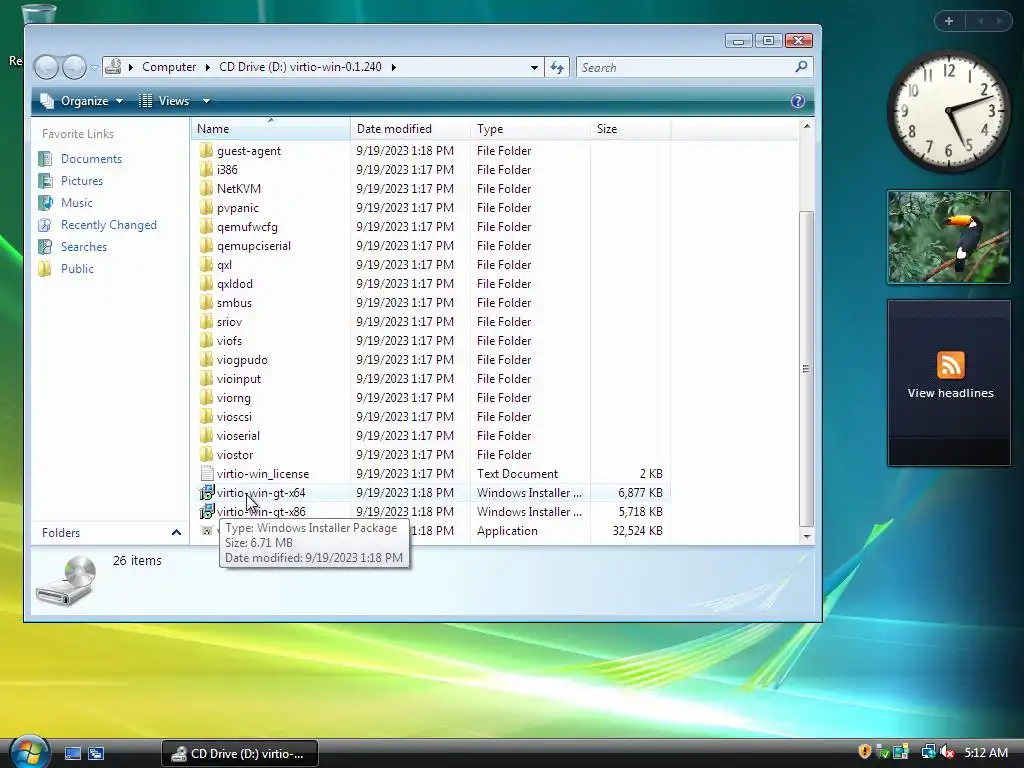Select the qxldod folder icon
1024x768 pixels.
206,283
